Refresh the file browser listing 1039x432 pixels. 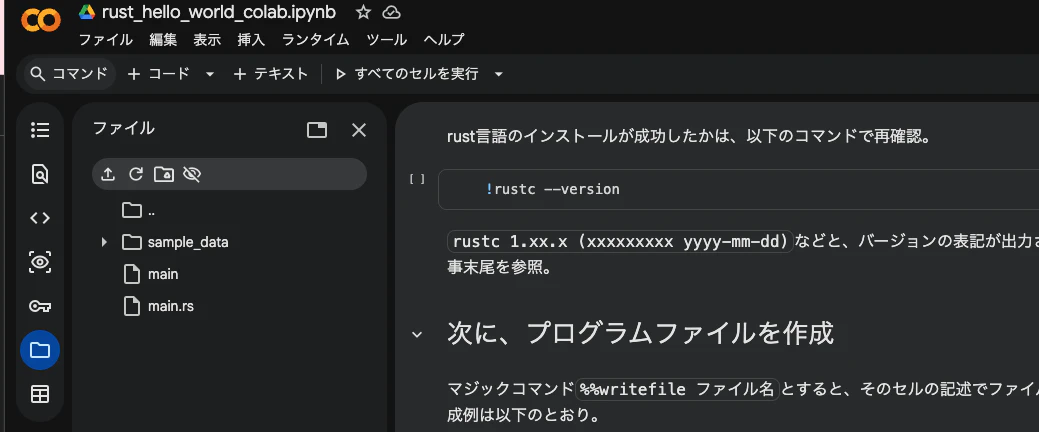[x=136, y=174]
